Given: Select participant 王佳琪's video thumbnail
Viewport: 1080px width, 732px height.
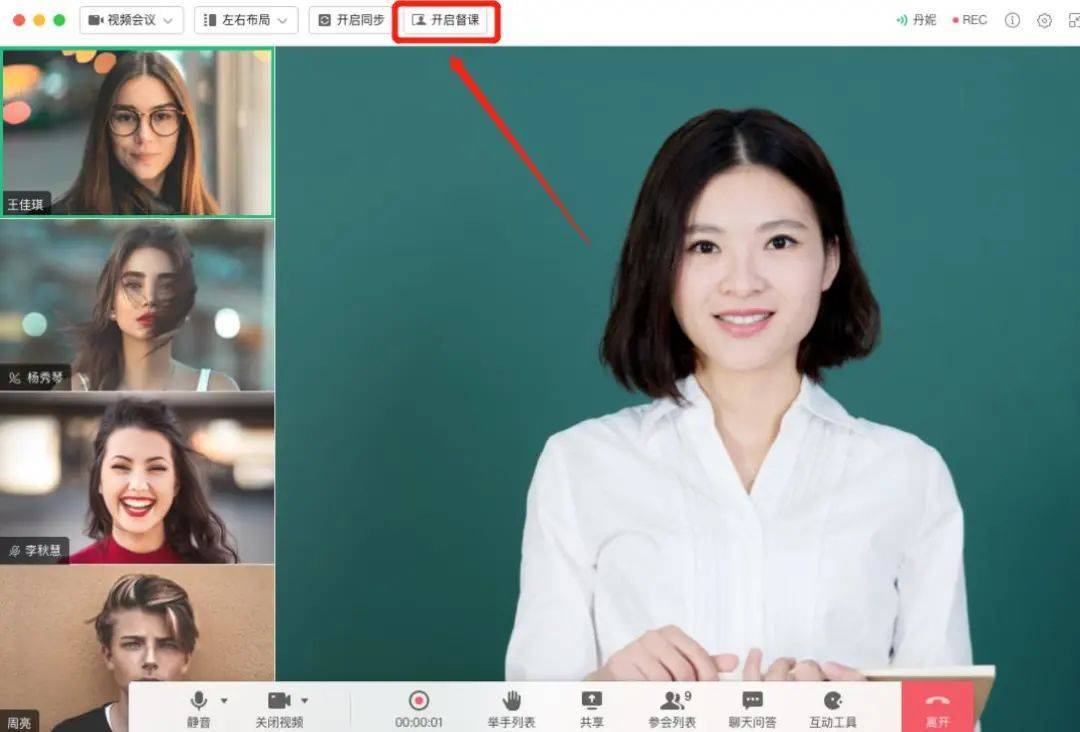Looking at the screenshot, I should click(139, 128).
